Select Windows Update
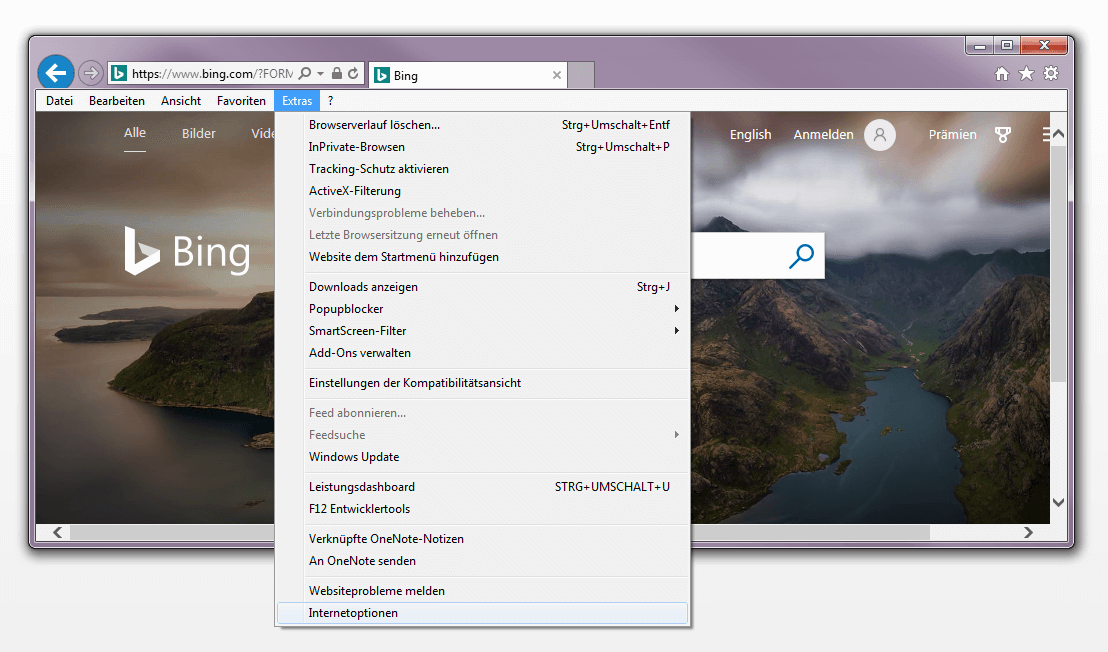Screen dimensions: 1108x652 [483, 457]
